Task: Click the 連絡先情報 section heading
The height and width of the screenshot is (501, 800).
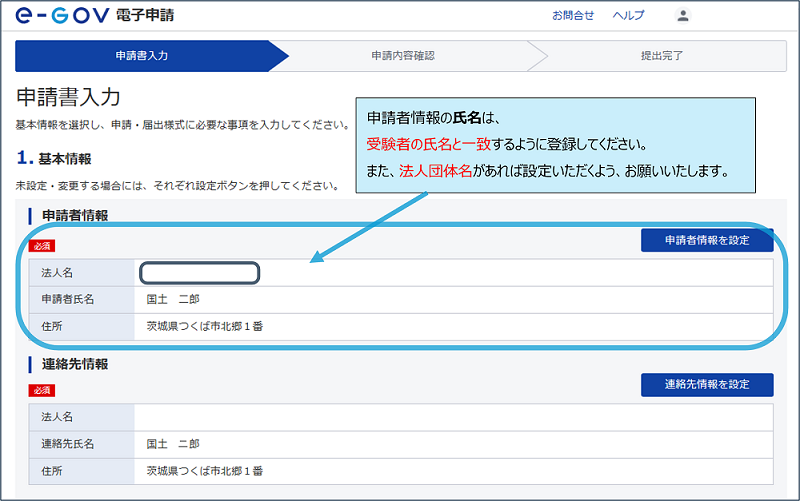Action: click(x=75, y=364)
